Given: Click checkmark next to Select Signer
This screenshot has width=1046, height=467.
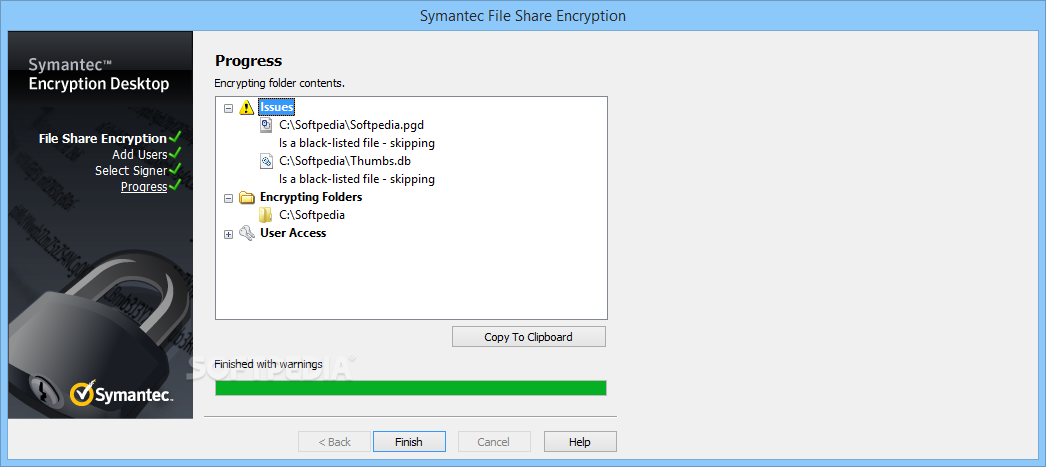Looking at the screenshot, I should (175, 169).
